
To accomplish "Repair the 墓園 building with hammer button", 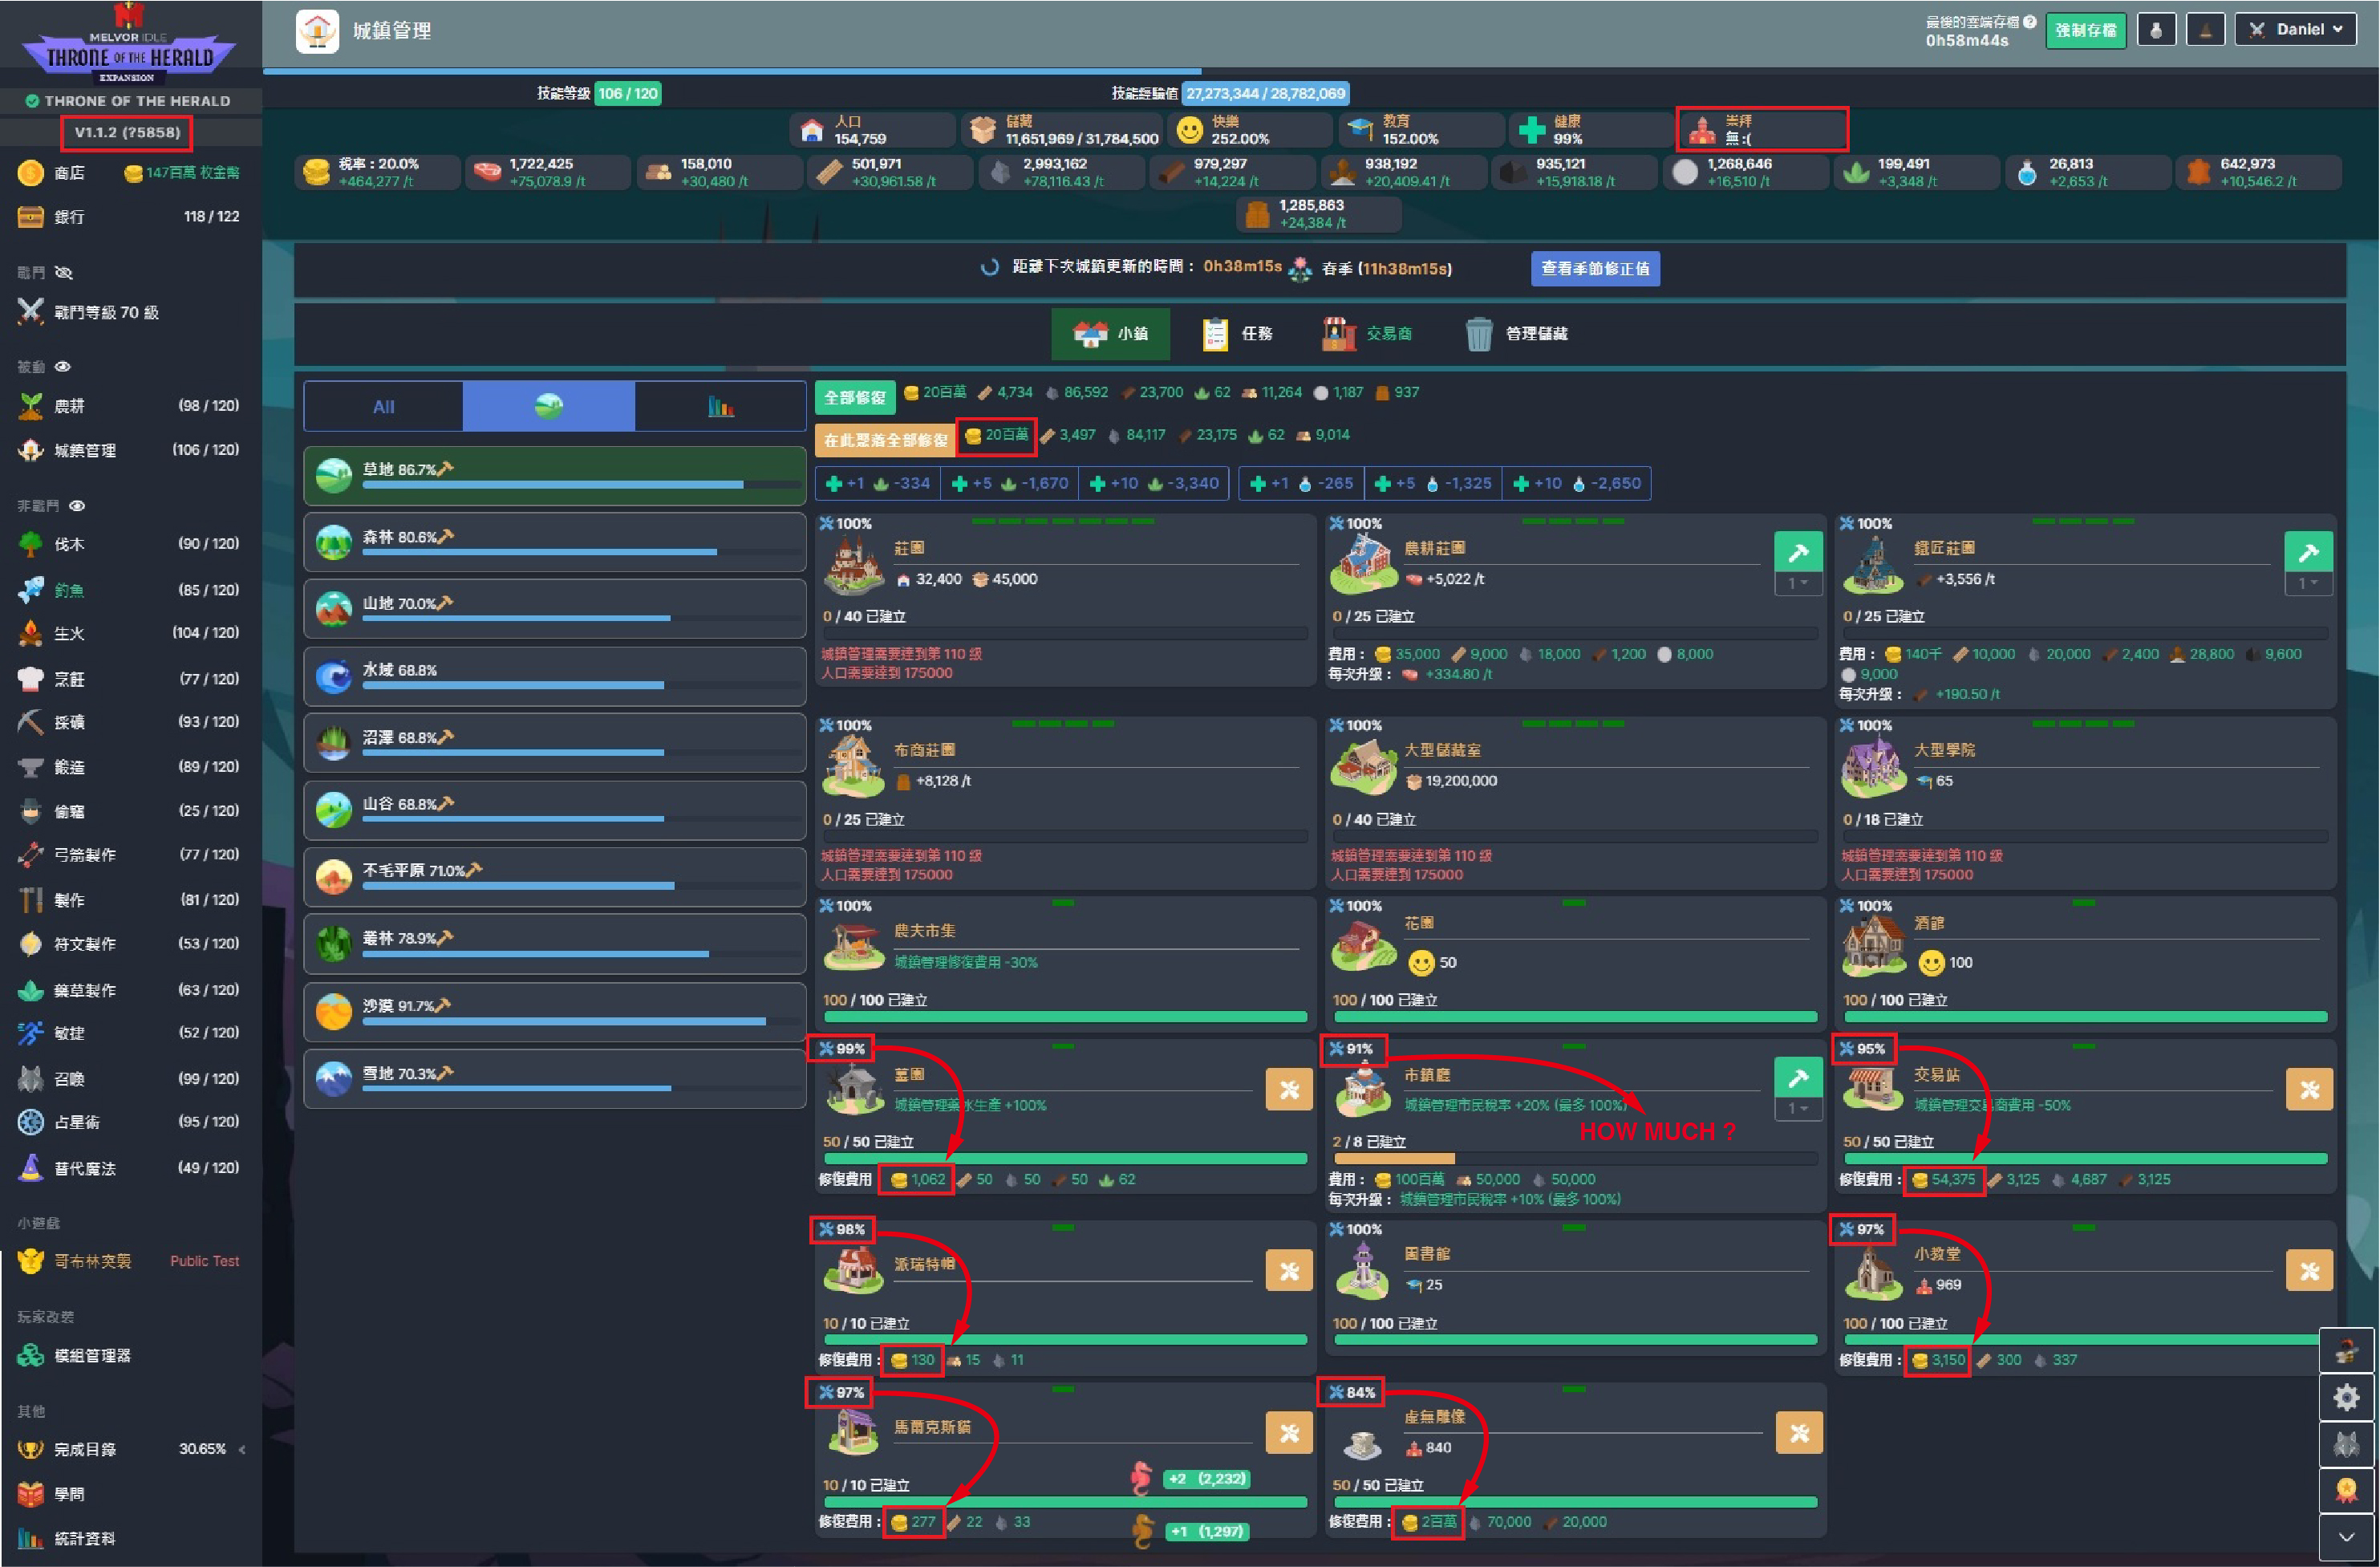I will pos(1288,1090).
